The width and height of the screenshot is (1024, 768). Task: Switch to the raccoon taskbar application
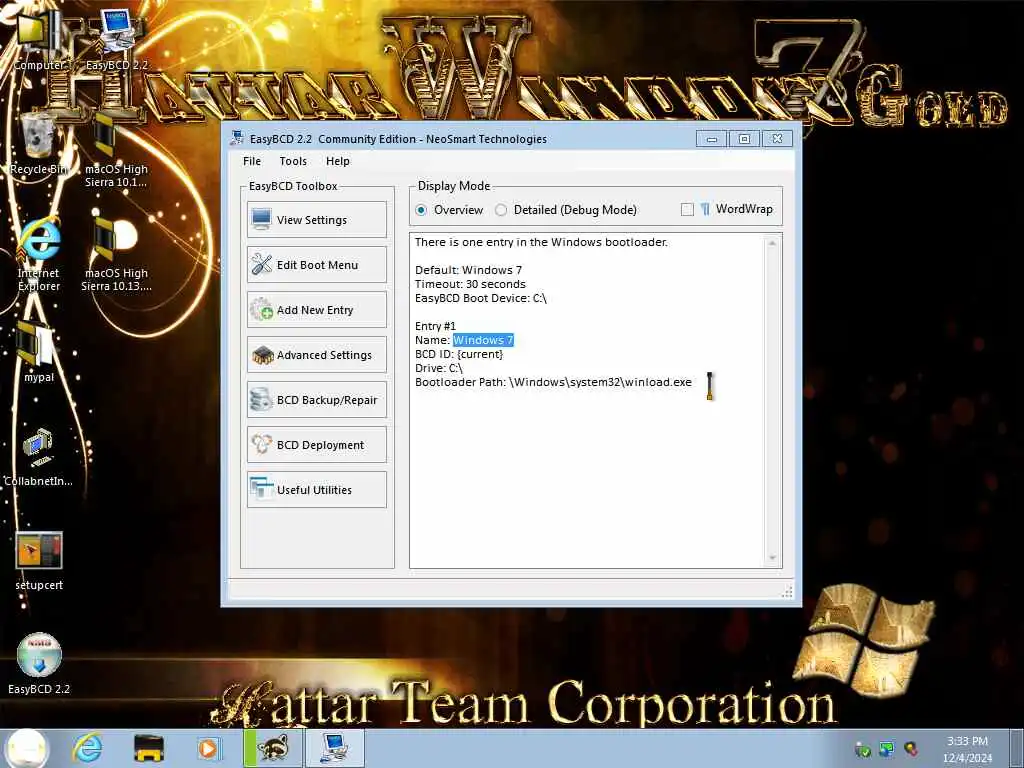point(272,748)
